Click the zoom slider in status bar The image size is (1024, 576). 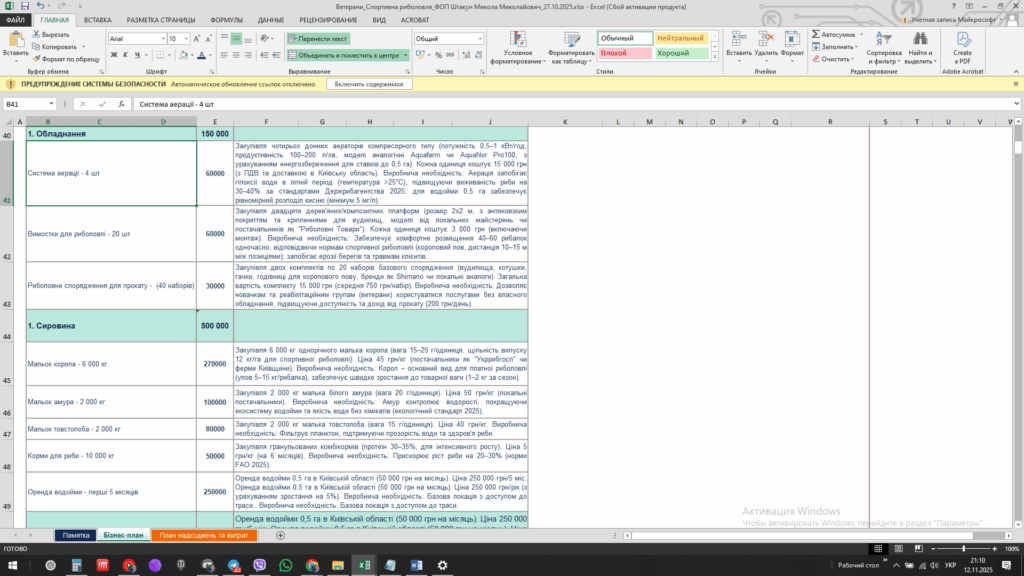pyautogui.click(x=964, y=549)
